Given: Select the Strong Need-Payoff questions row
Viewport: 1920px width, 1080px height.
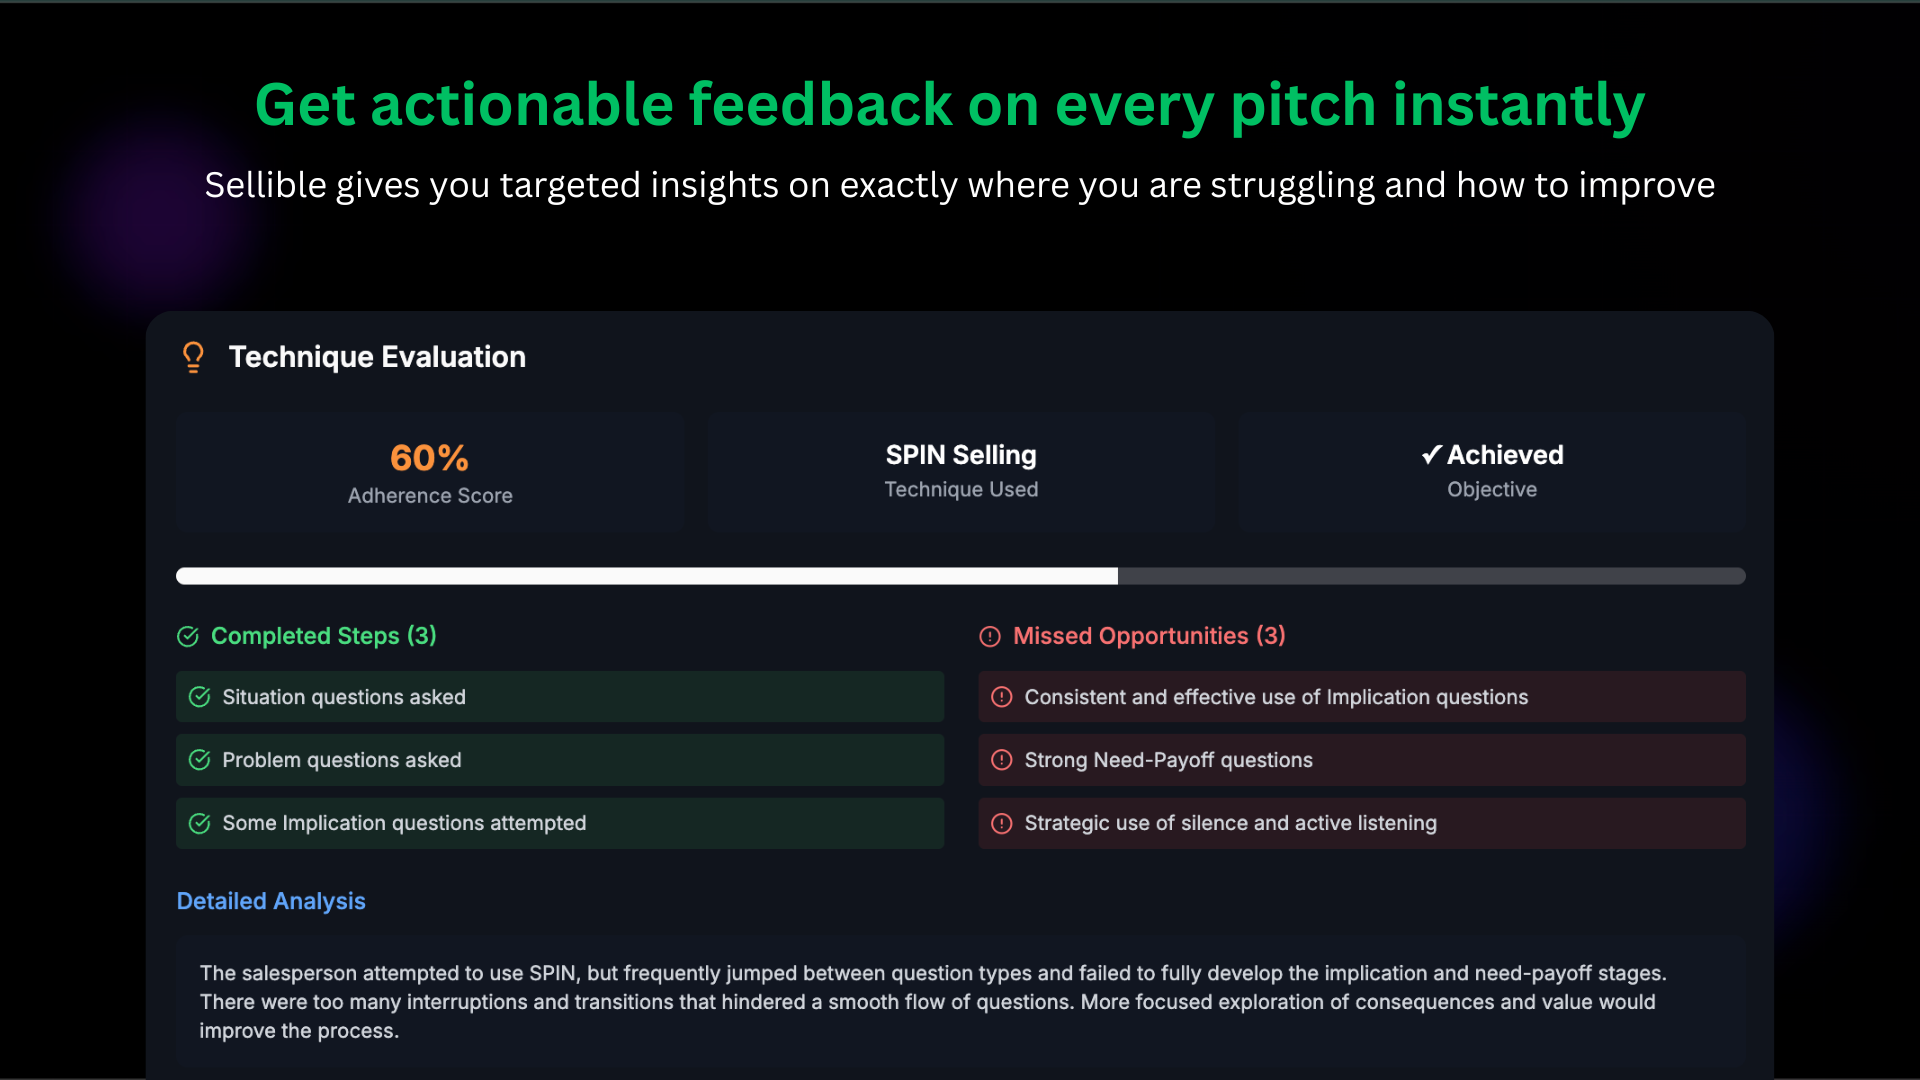Looking at the screenshot, I should (1362, 760).
